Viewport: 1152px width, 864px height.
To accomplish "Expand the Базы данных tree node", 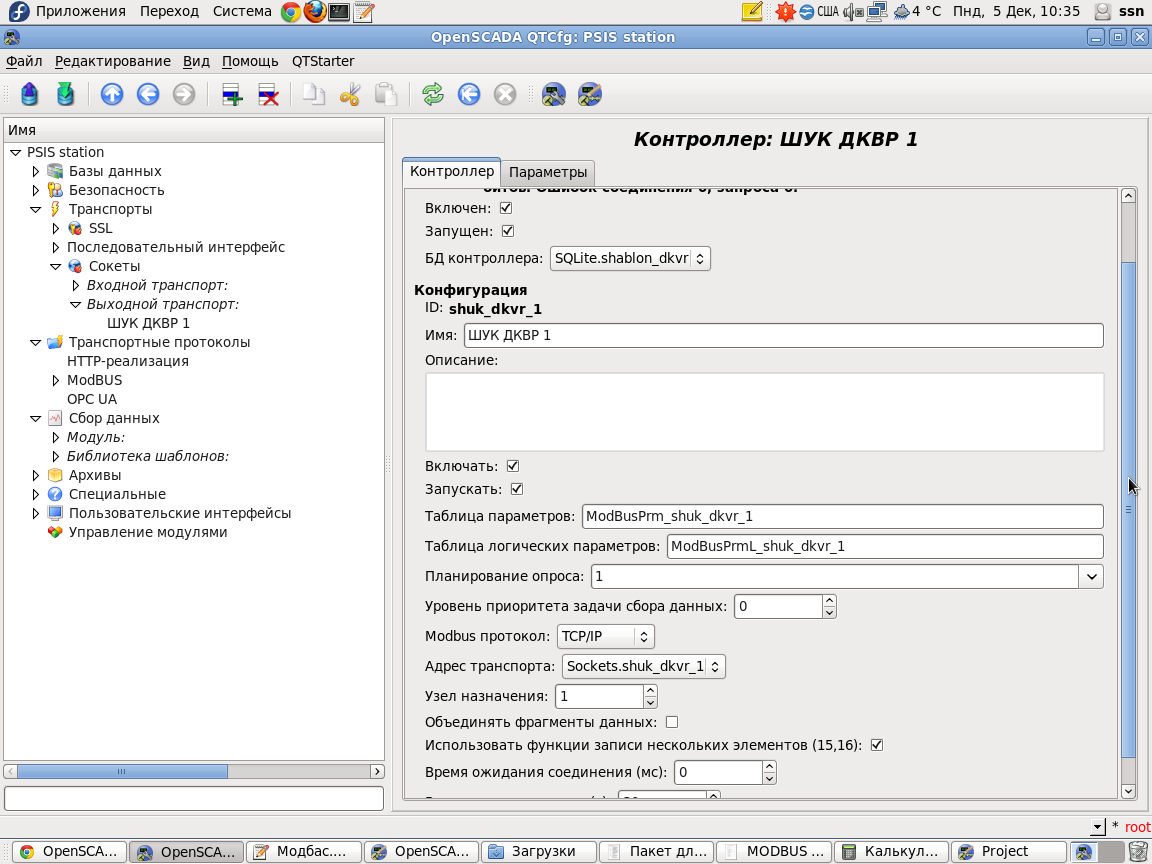I will pyautogui.click(x=36, y=171).
